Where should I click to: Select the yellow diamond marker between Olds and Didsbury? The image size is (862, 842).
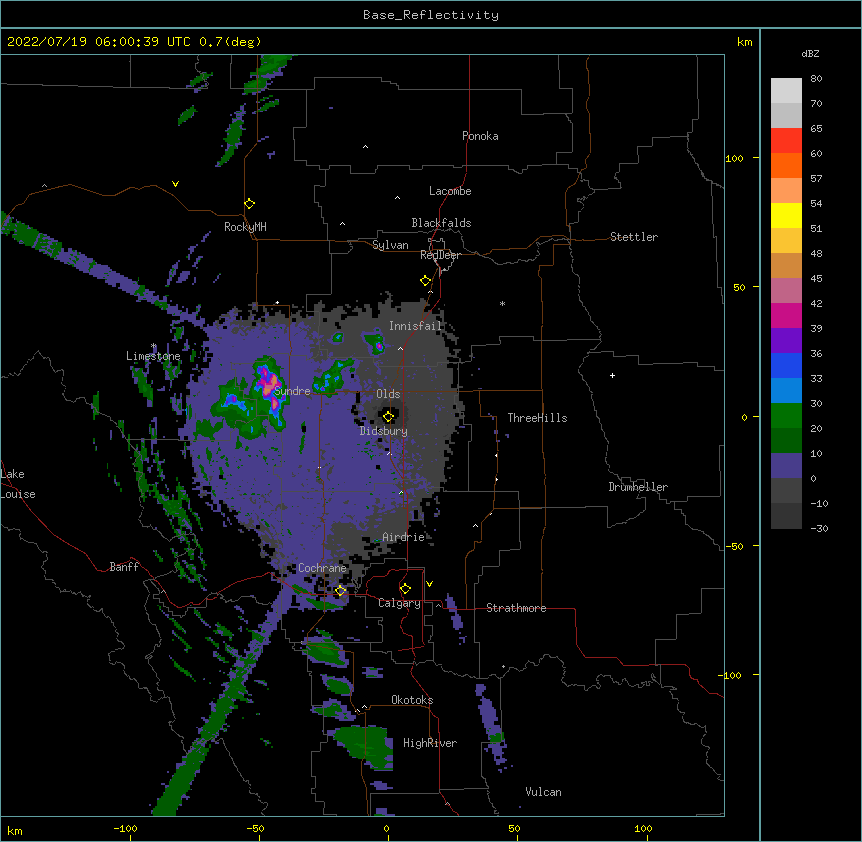389,417
